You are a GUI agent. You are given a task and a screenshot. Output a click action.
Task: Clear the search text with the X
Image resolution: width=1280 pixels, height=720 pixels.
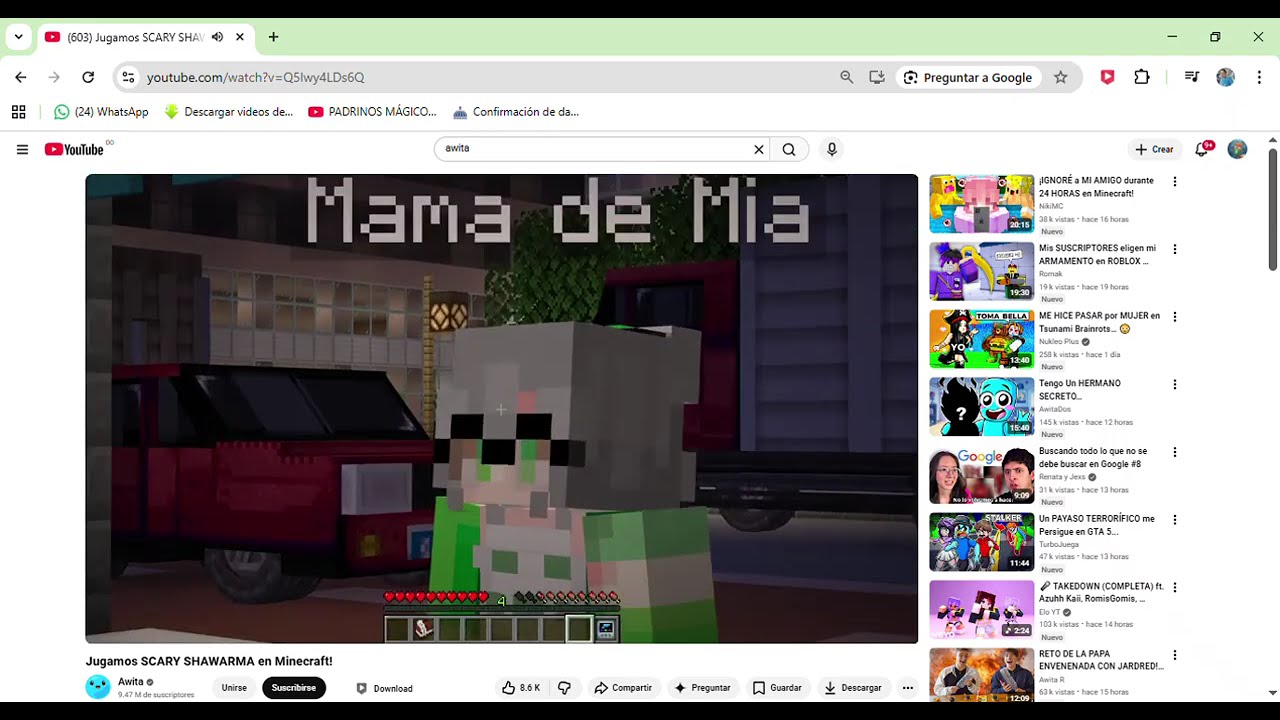coord(759,150)
